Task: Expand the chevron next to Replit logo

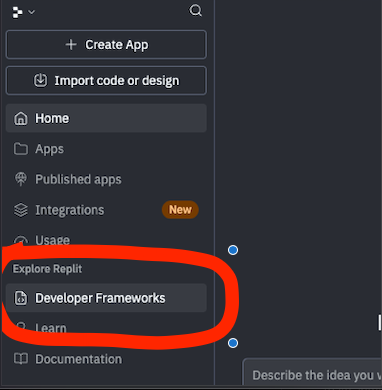Action: 31,12
